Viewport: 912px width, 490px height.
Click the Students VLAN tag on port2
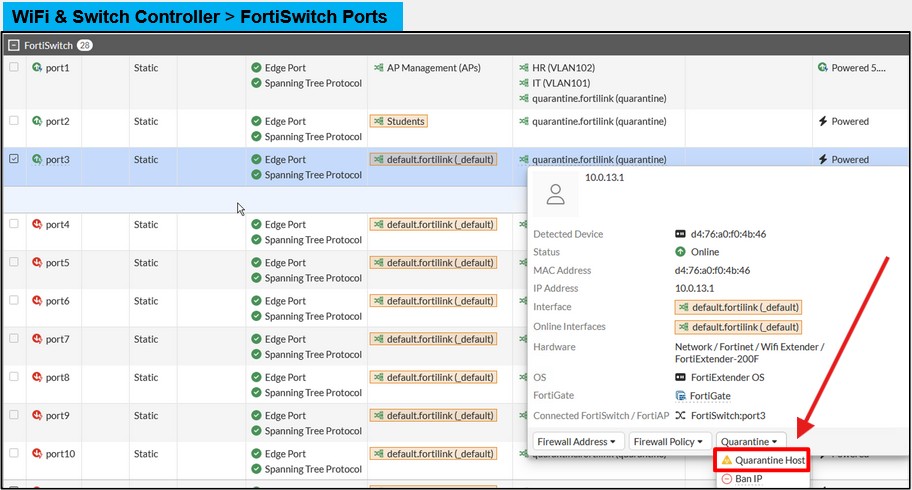coord(399,121)
